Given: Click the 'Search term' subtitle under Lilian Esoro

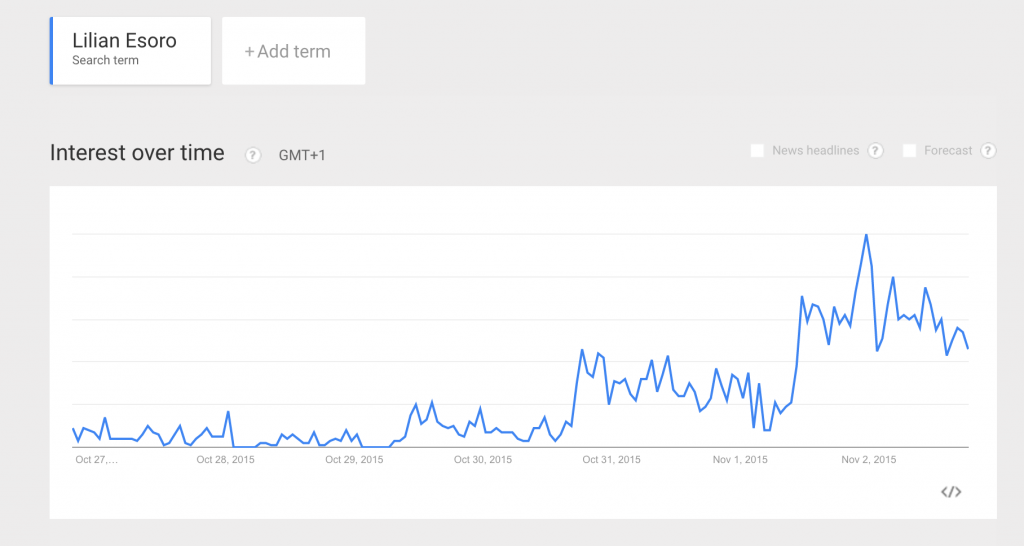Looking at the screenshot, I should [105, 61].
